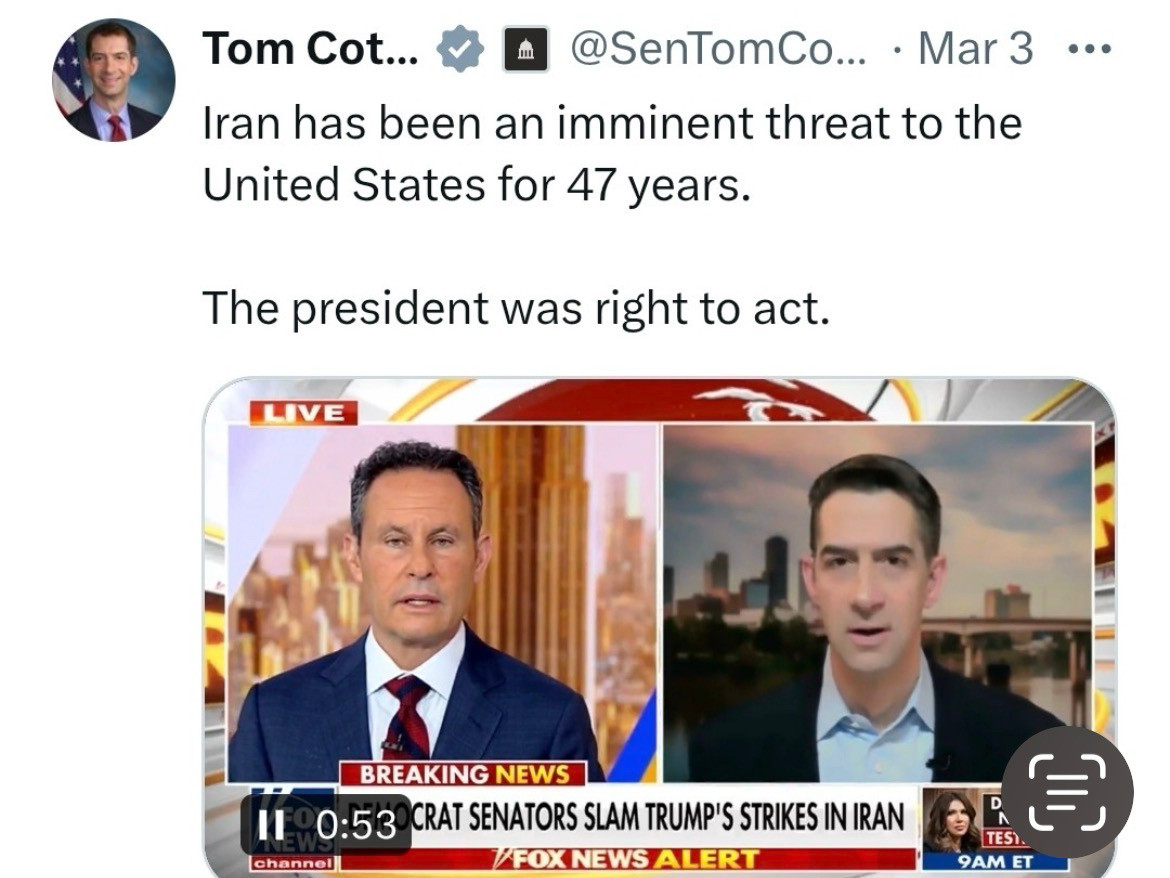The image size is (1170, 878).
Task: Click the "Iran has been an imminent threat" text
Action: [612, 124]
